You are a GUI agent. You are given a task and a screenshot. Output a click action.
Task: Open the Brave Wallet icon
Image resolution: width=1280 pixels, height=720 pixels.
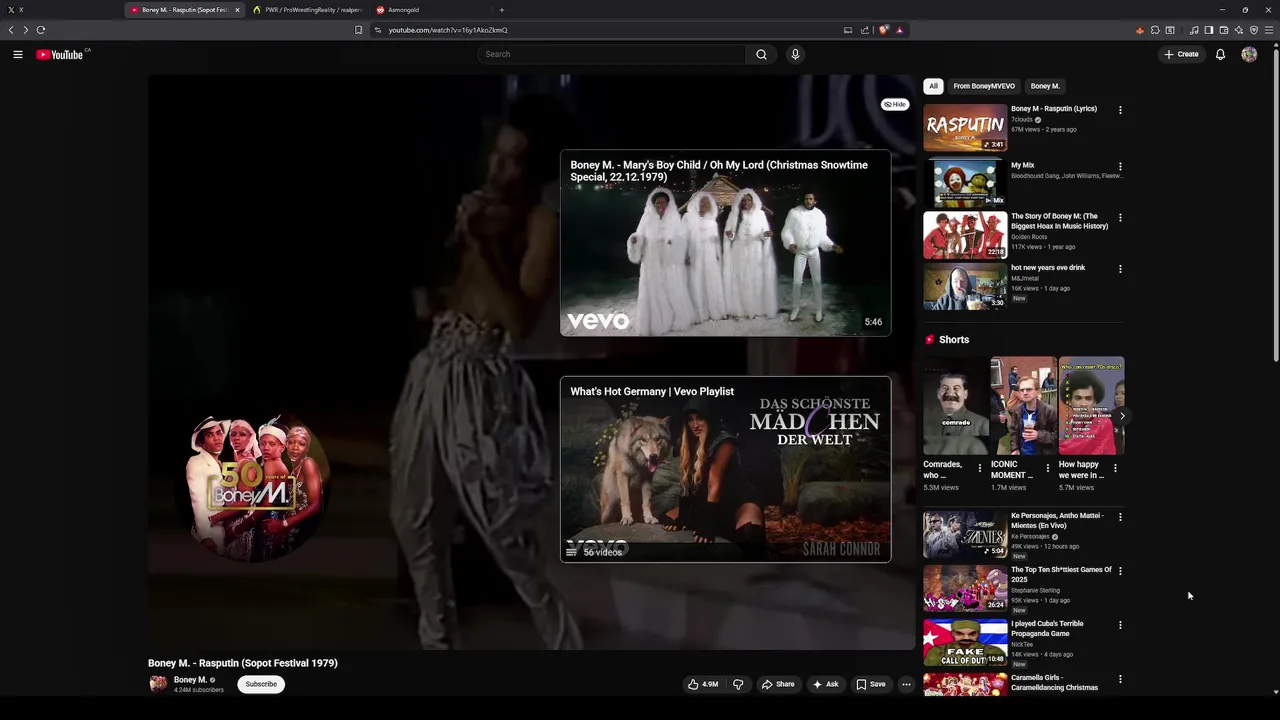[x=1224, y=30]
